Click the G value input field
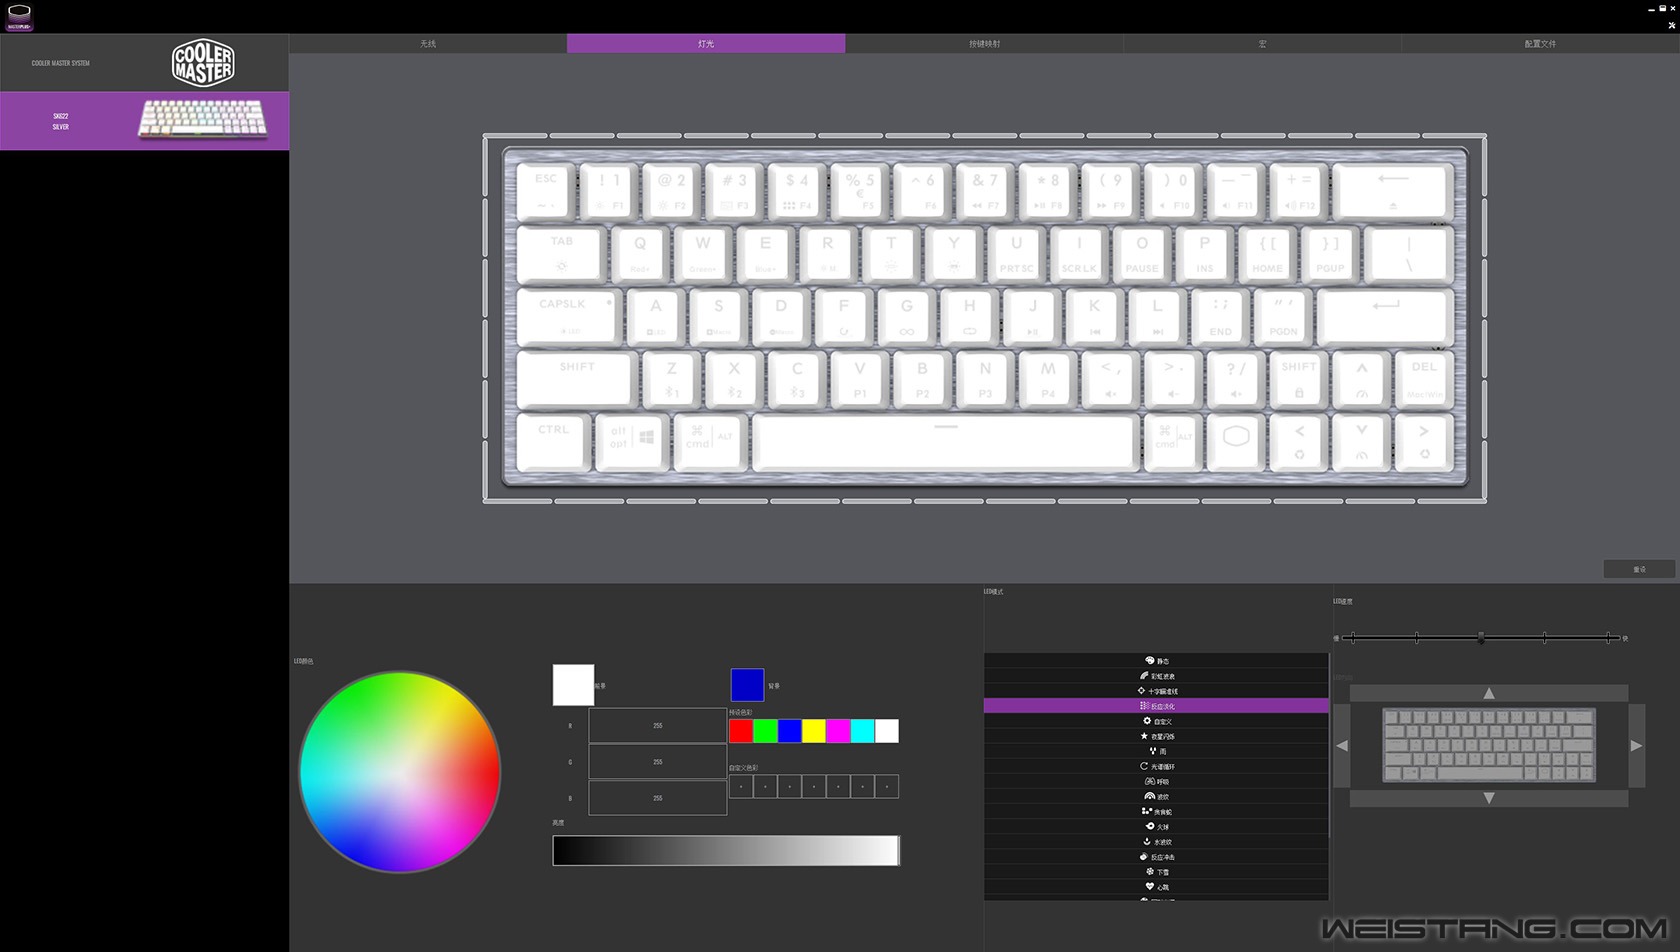Image resolution: width=1680 pixels, height=952 pixels. coord(657,762)
